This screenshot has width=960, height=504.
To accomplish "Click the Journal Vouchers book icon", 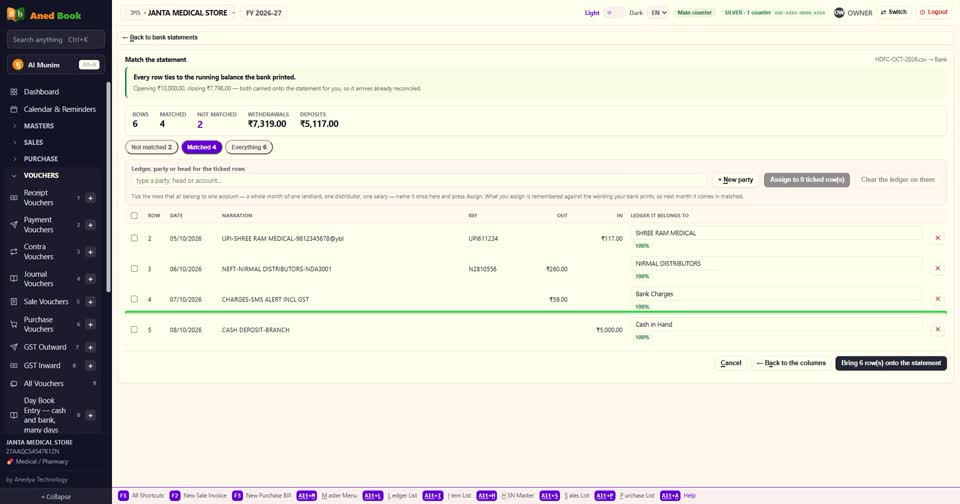I will [13, 279].
